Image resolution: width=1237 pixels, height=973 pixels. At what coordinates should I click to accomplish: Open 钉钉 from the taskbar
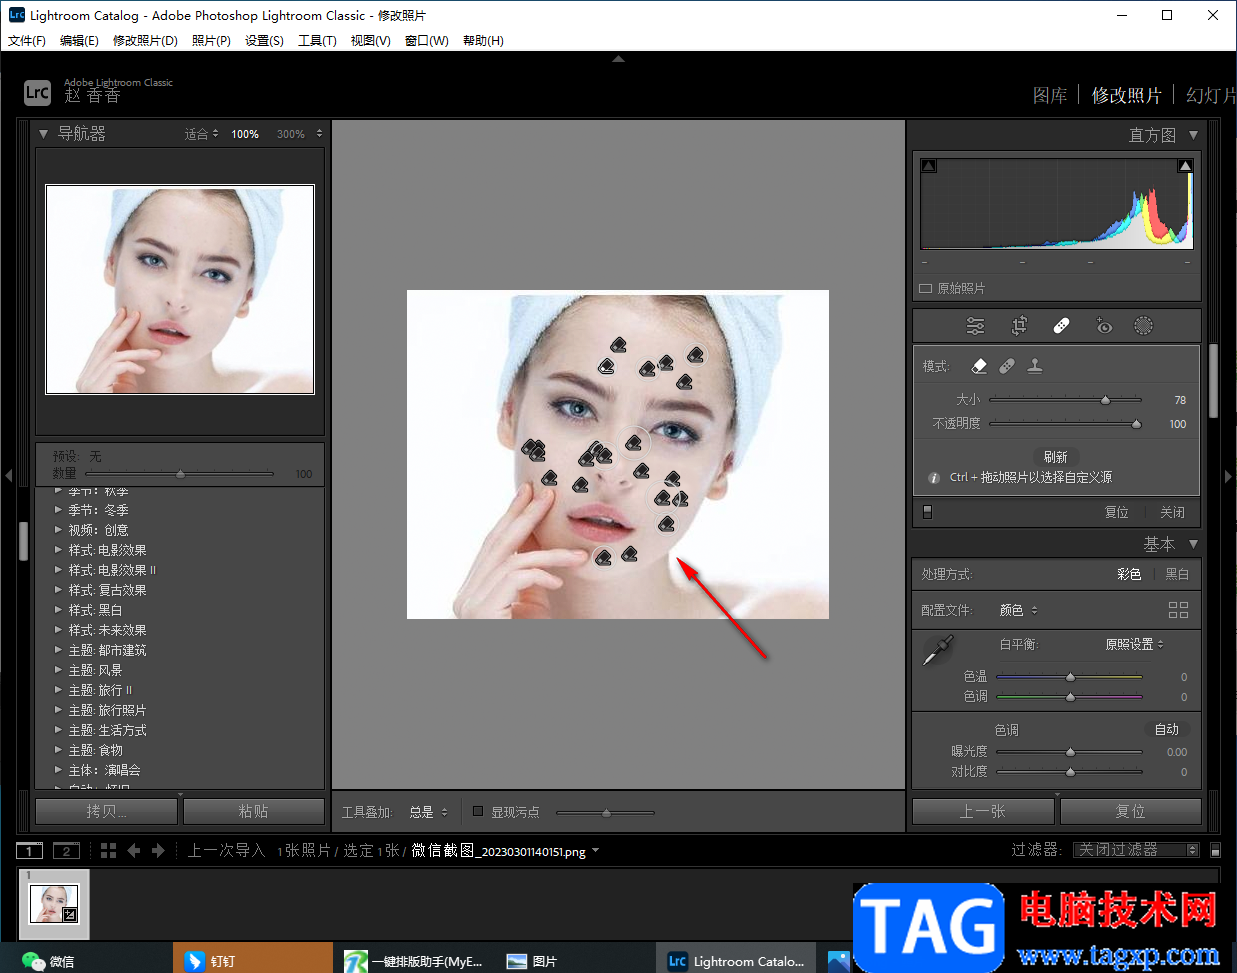[252, 958]
